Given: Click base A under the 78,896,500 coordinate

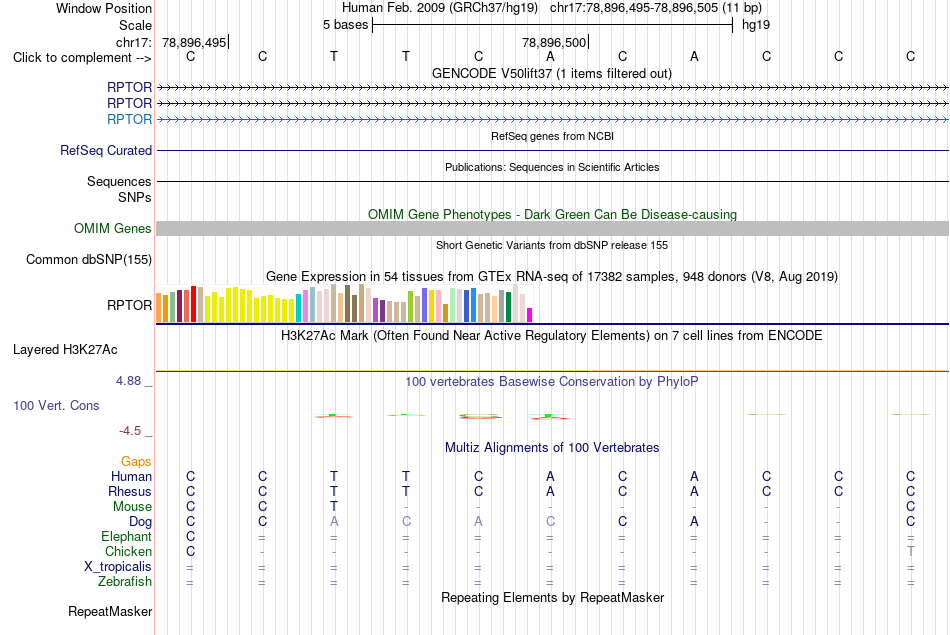Looking at the screenshot, I should point(550,56).
